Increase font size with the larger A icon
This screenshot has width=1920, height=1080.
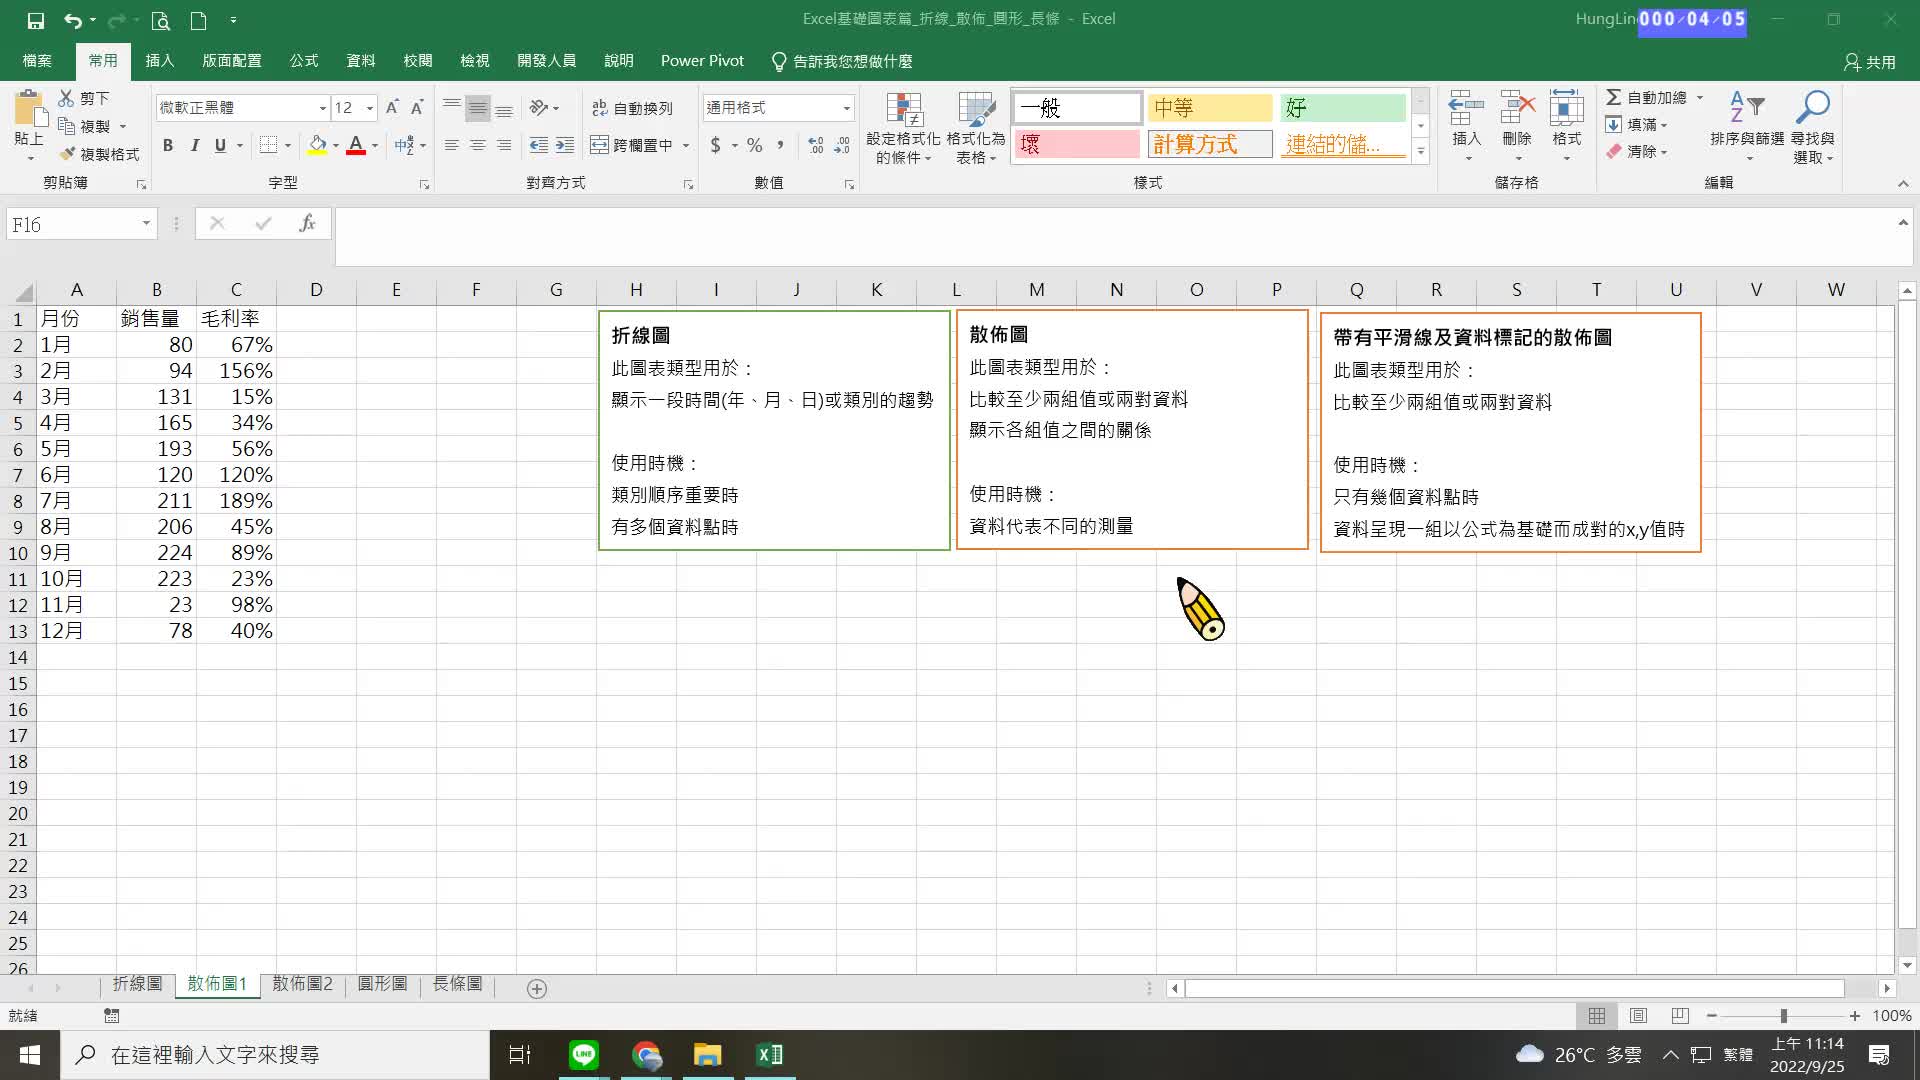pyautogui.click(x=392, y=107)
